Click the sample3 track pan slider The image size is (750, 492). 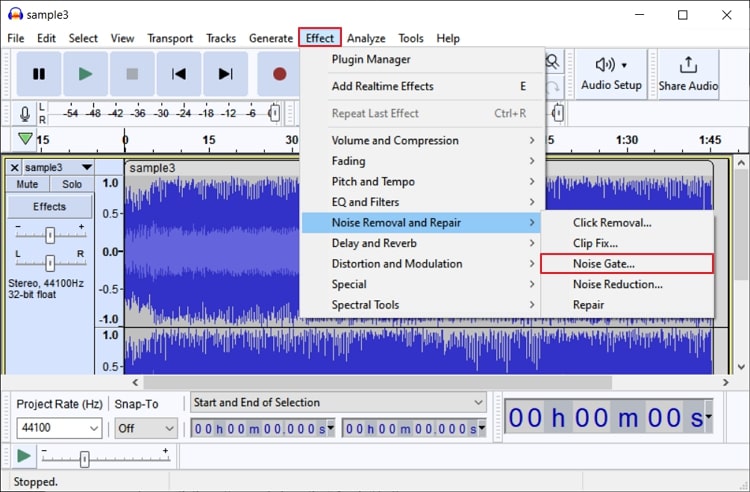click(50, 262)
